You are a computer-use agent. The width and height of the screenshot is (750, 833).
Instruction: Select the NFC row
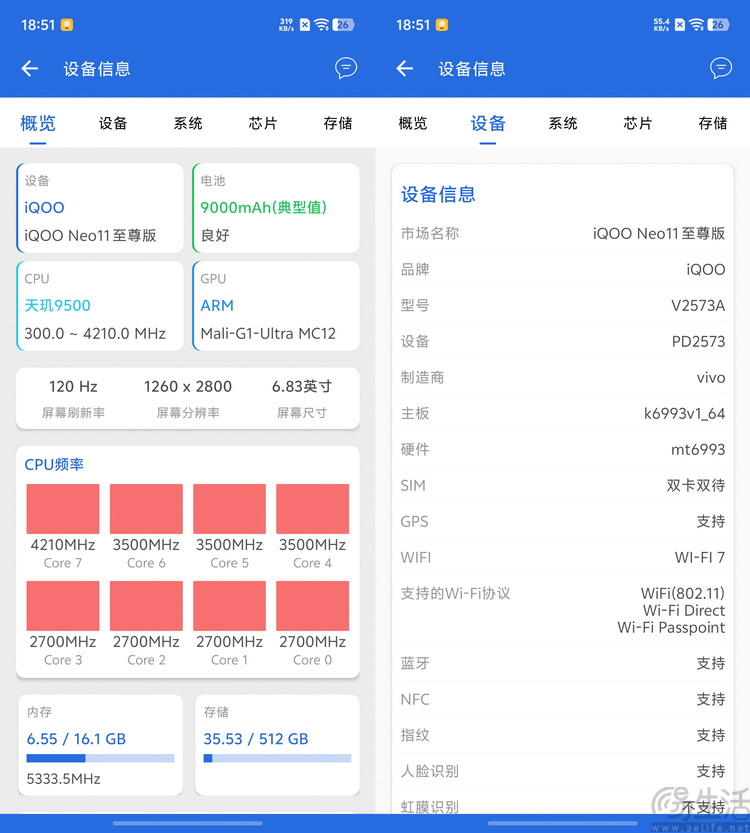[x=562, y=699]
